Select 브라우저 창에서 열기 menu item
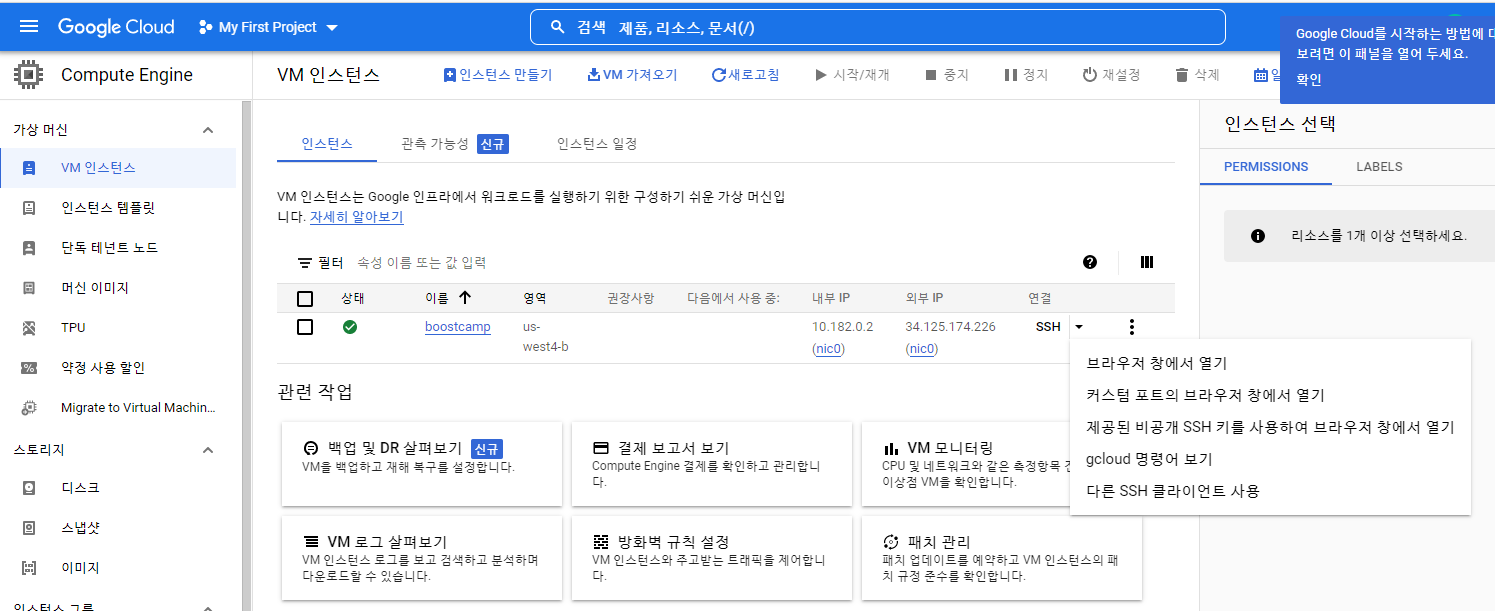This screenshot has height=611, width=1495. [1270, 363]
